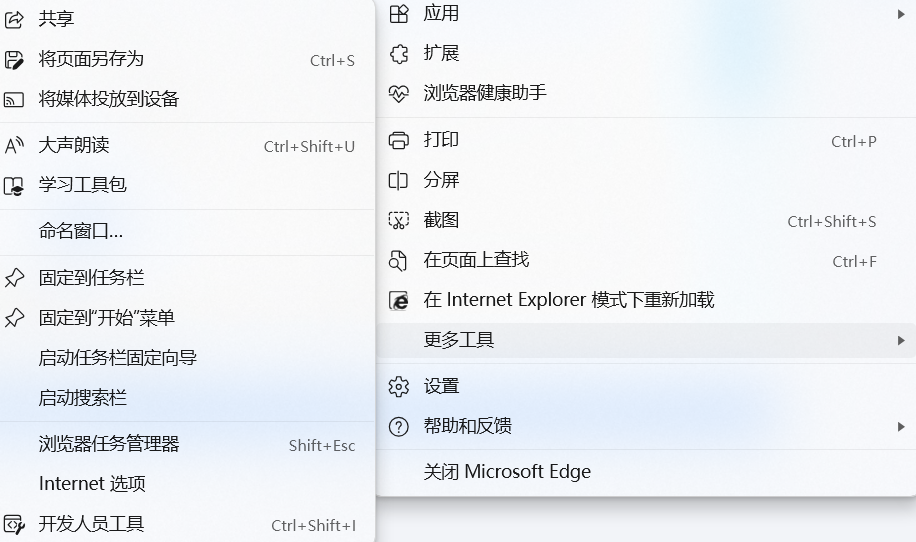Choose 打印 from the menu
Viewport: 916px width, 542px height.
click(646, 140)
